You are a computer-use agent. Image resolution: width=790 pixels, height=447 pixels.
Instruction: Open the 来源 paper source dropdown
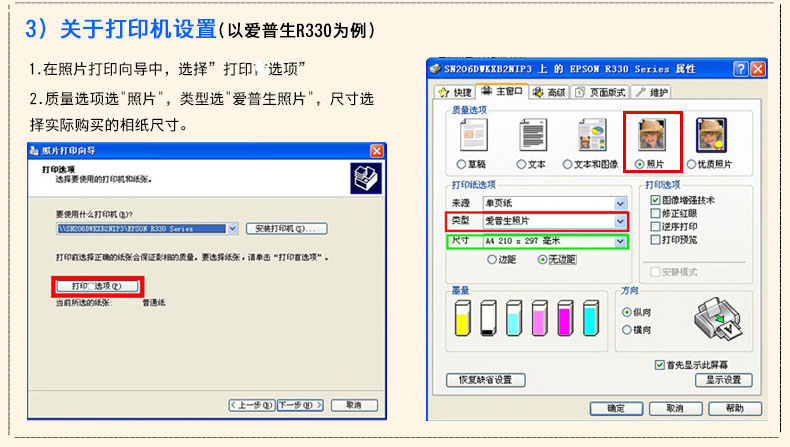[620, 203]
